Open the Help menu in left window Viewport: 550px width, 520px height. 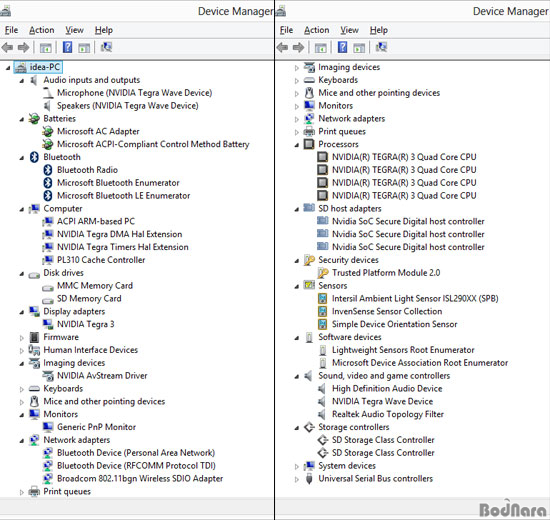pos(103,30)
